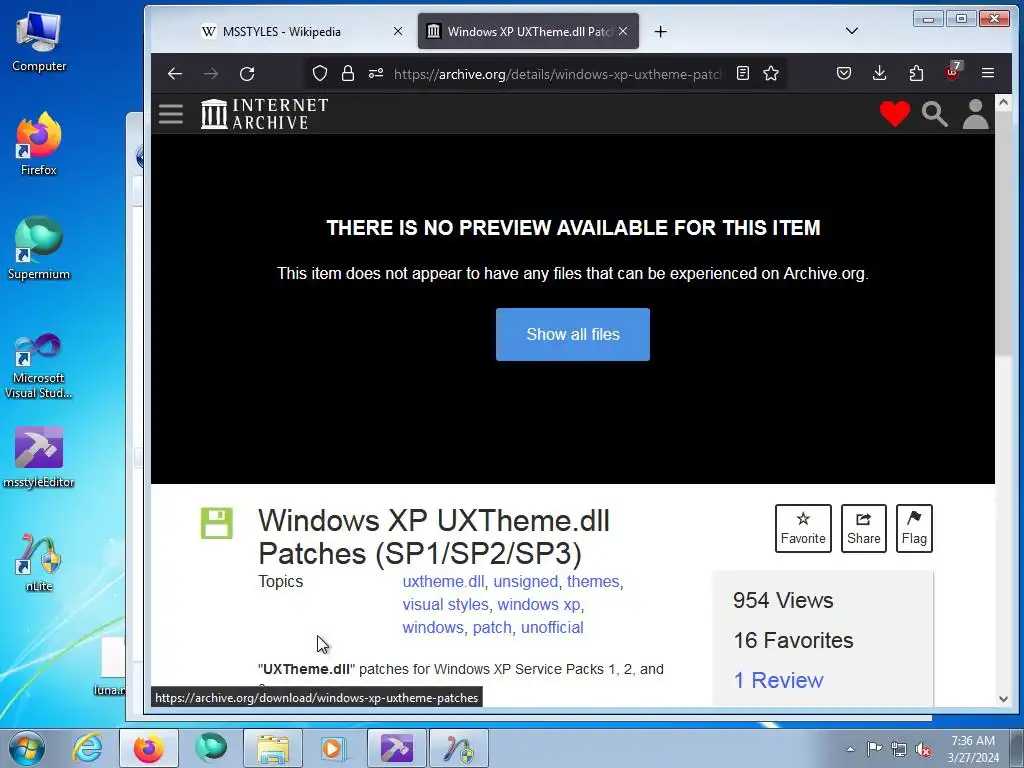
Task: Open the shield tracking protection icon
Action: click(319, 73)
